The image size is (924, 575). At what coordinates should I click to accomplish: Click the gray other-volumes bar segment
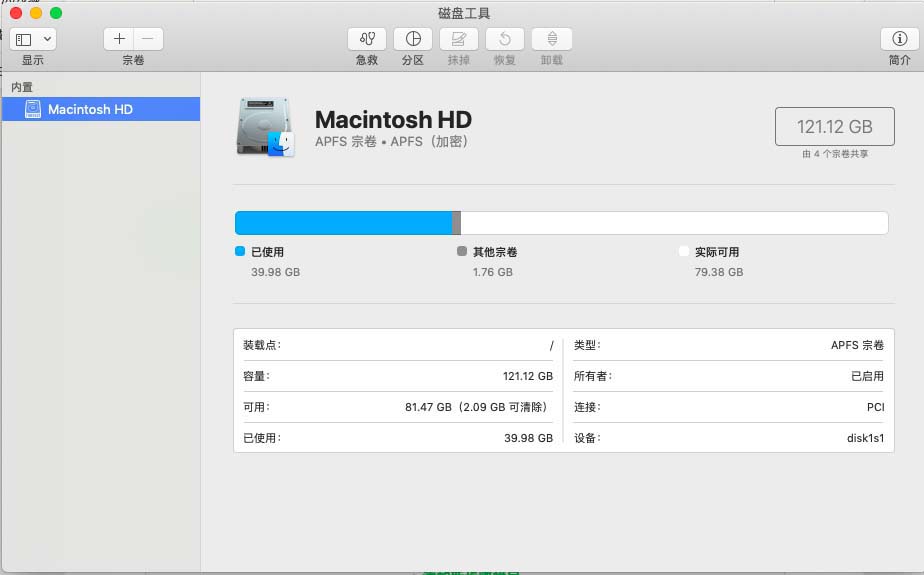[x=457, y=223]
